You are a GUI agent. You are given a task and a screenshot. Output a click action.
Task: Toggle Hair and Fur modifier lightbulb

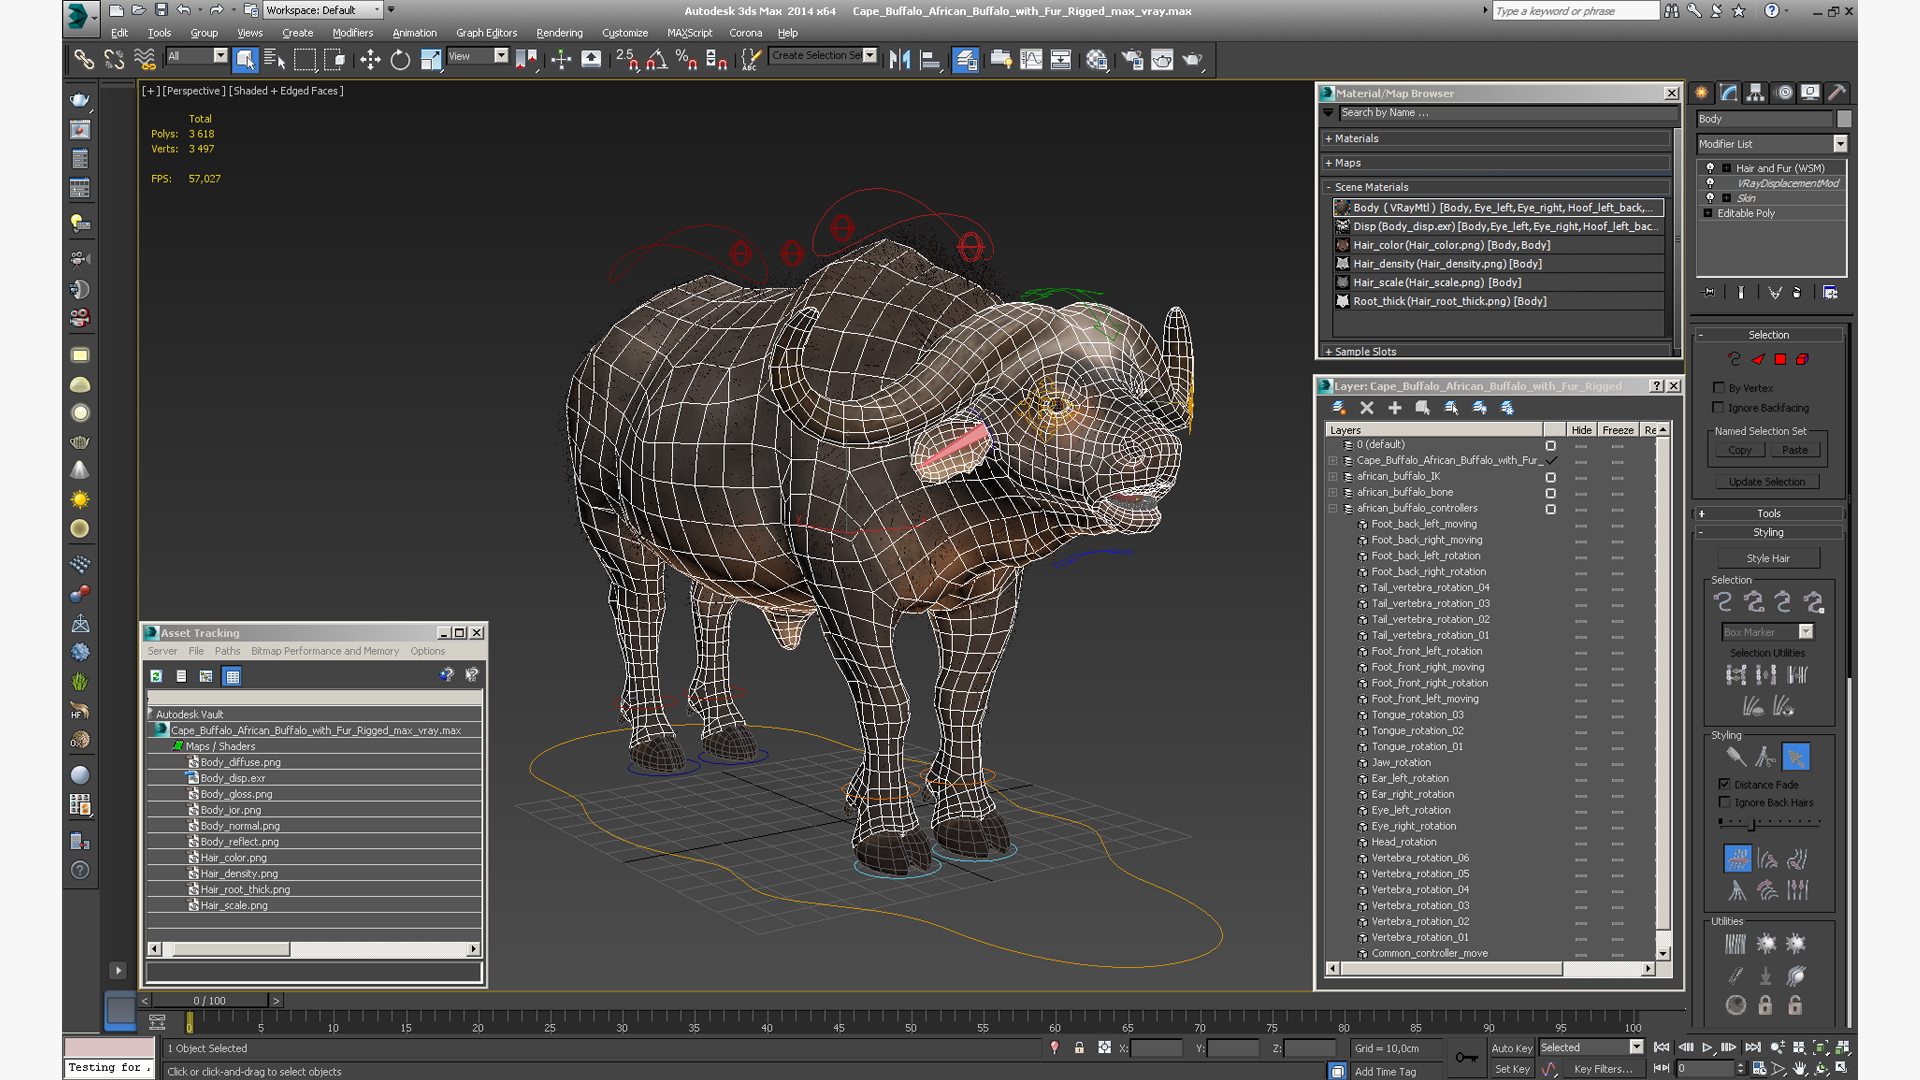[x=1710, y=168]
